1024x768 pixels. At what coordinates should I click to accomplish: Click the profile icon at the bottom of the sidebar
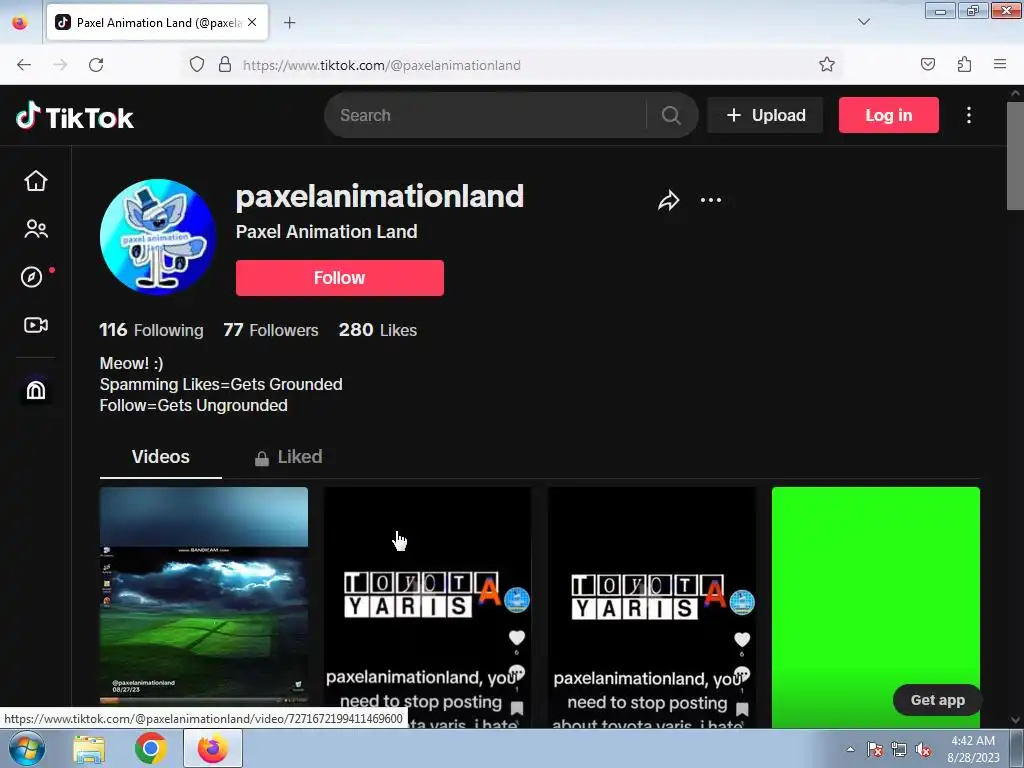(x=36, y=390)
